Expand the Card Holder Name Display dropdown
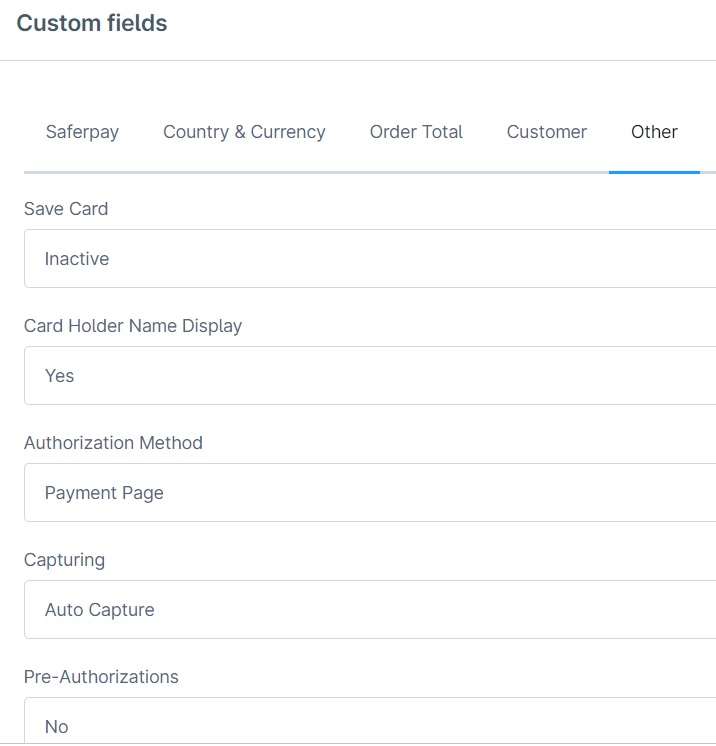The width and height of the screenshot is (716, 746). (x=370, y=376)
